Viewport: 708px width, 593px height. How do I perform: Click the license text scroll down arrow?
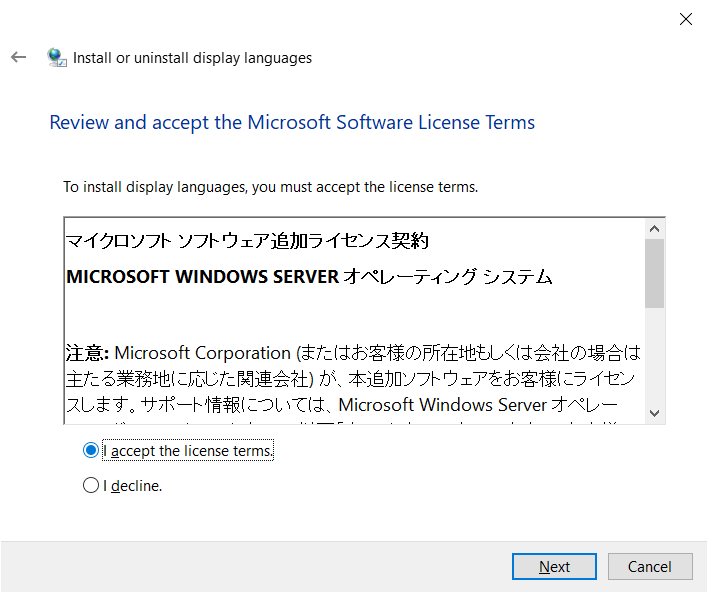[654, 413]
